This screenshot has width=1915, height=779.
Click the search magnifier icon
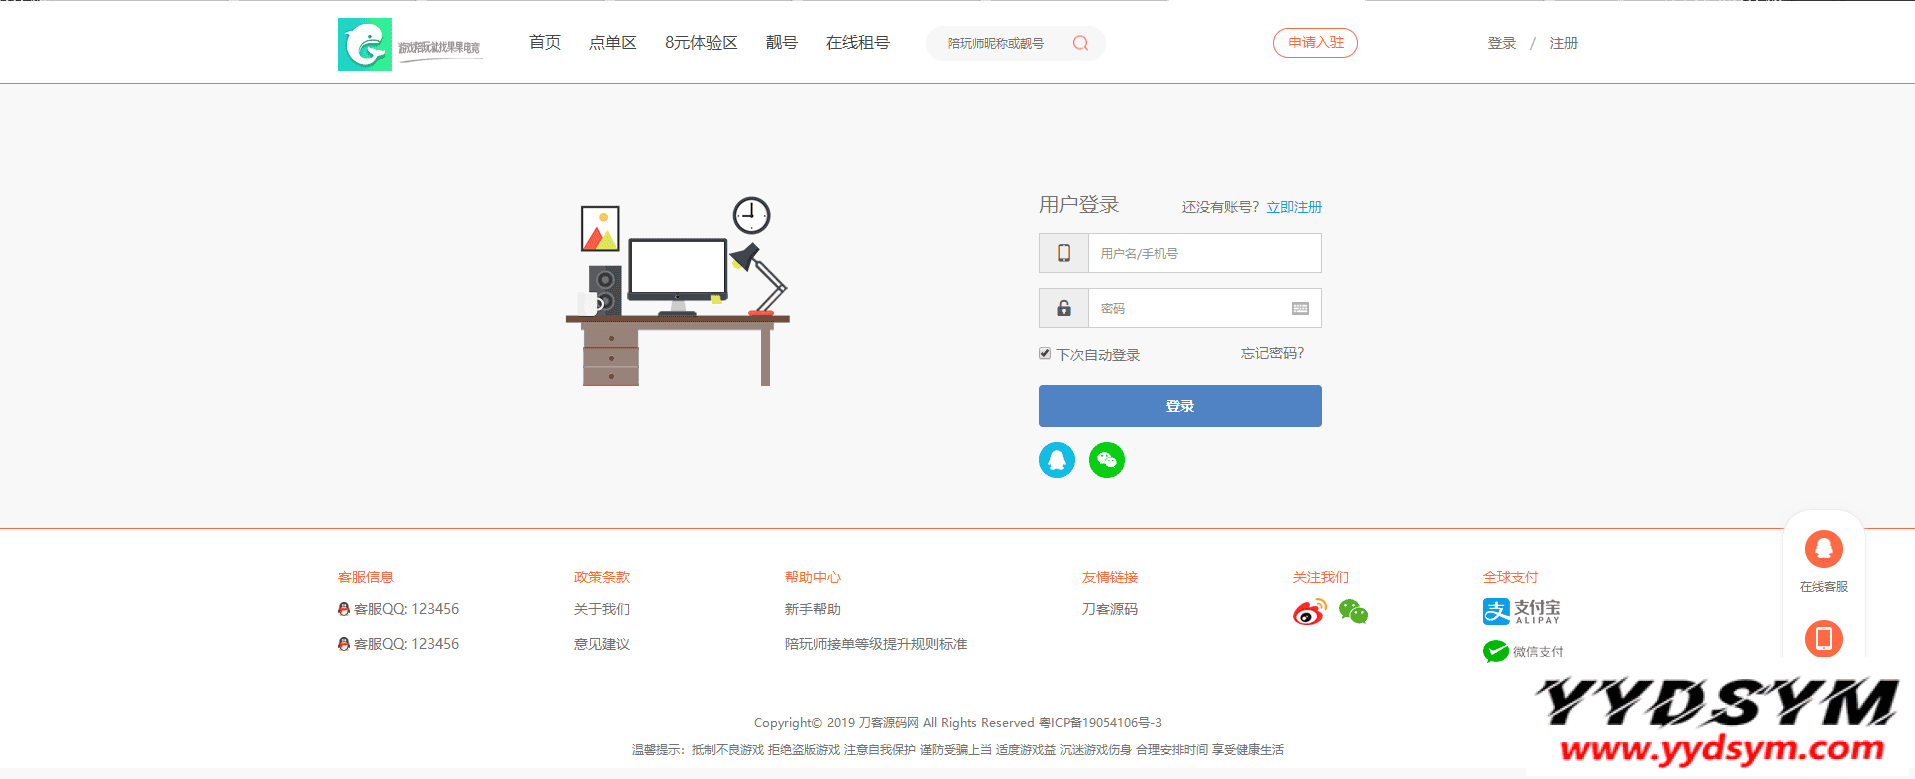pos(1080,43)
